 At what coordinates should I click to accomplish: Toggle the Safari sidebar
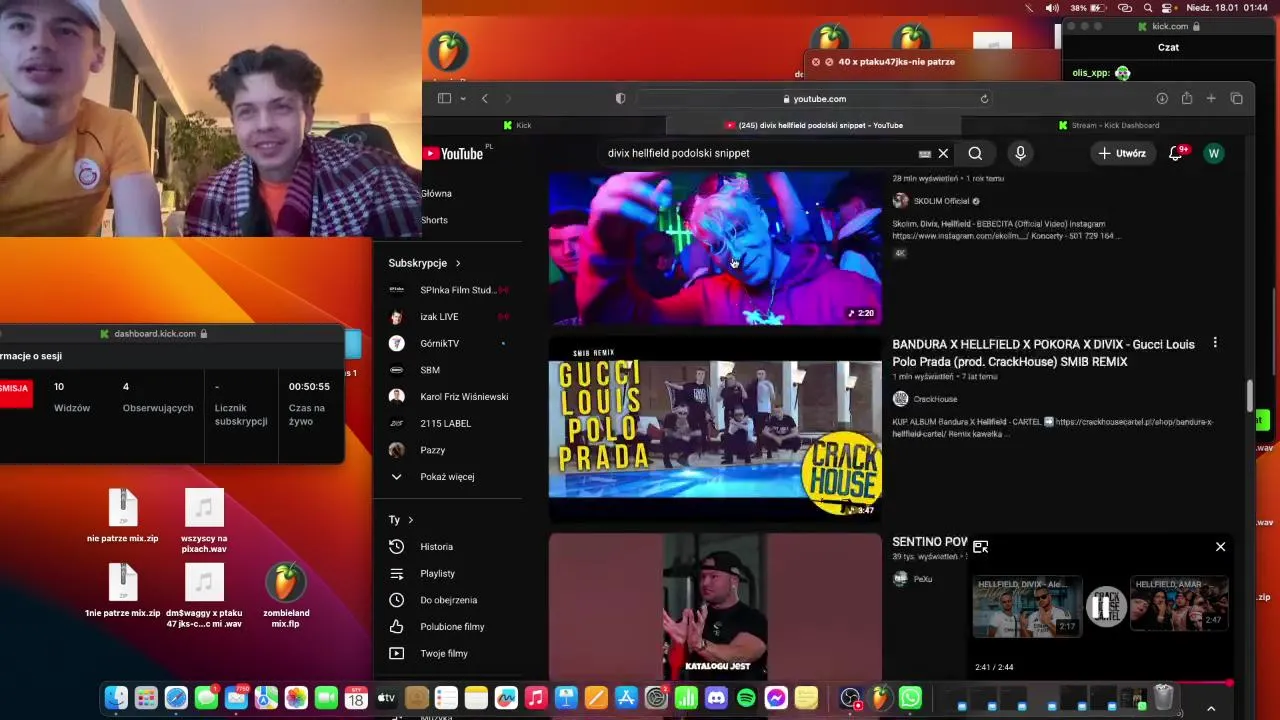tap(444, 98)
